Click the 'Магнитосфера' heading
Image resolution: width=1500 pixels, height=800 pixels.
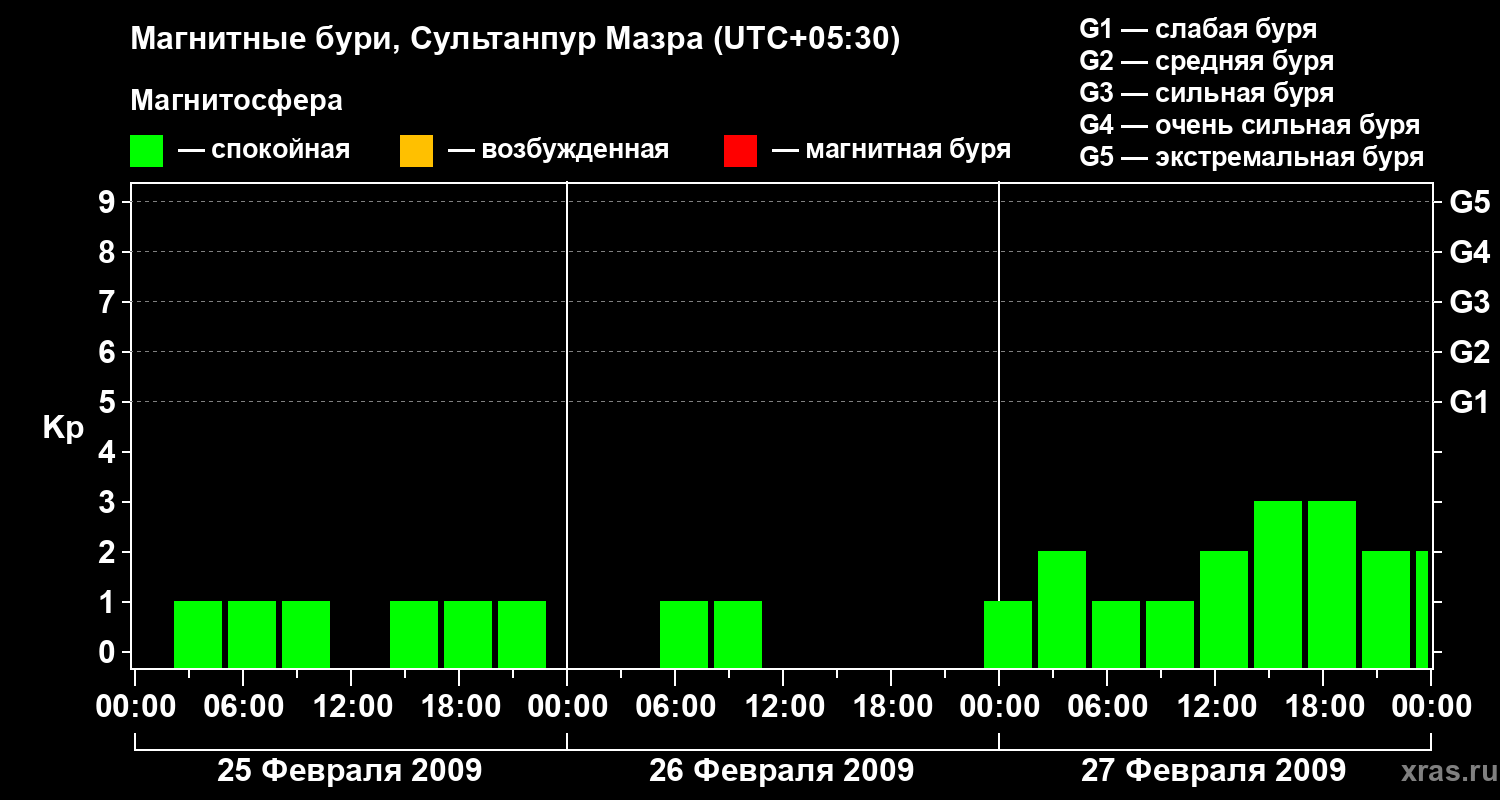(237, 101)
